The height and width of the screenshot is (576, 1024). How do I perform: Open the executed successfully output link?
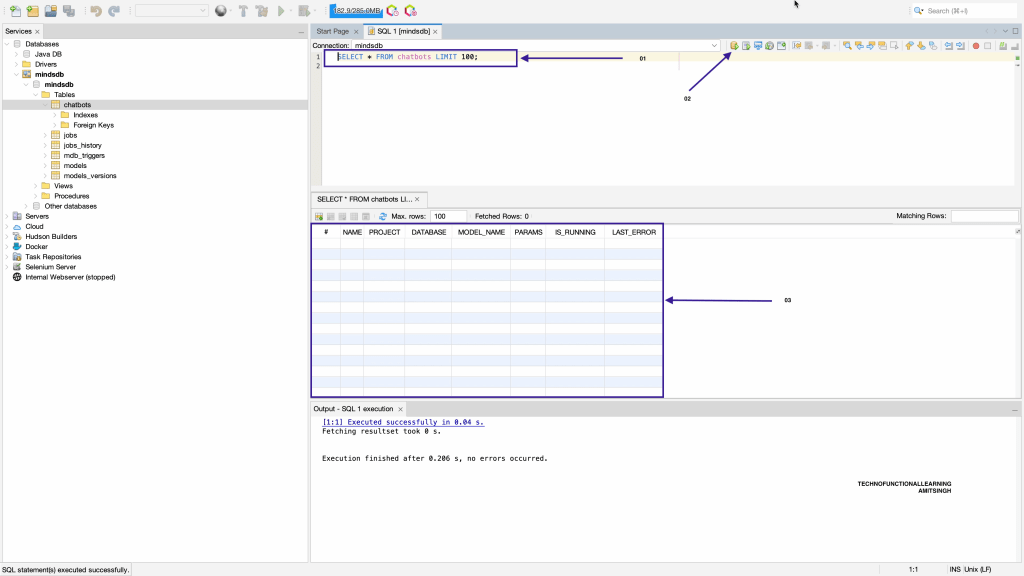point(403,422)
